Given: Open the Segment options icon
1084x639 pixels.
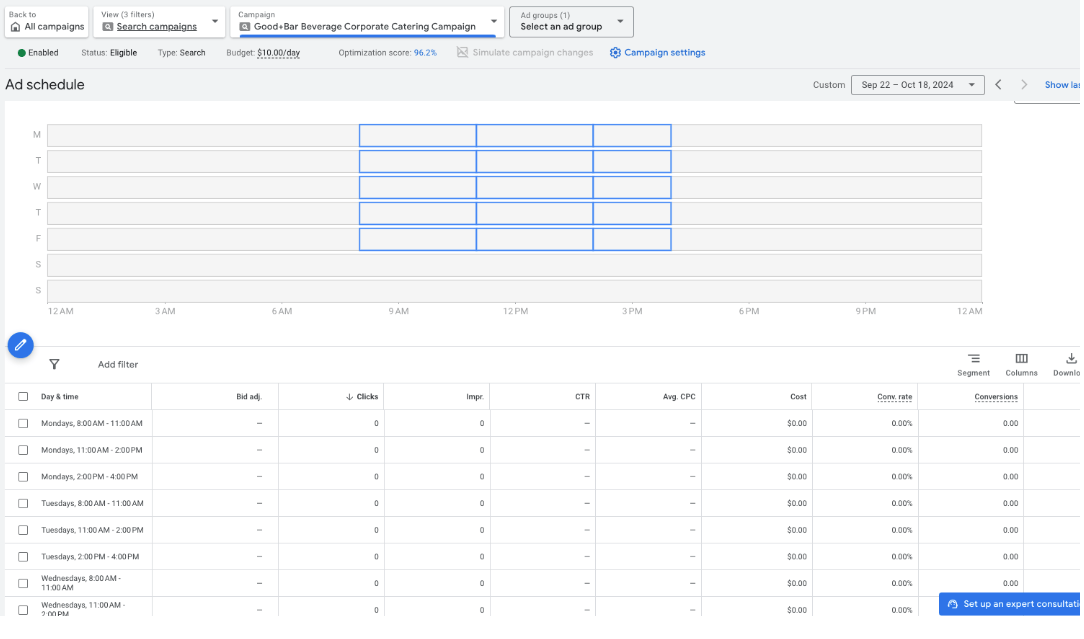Looking at the screenshot, I should (973, 359).
